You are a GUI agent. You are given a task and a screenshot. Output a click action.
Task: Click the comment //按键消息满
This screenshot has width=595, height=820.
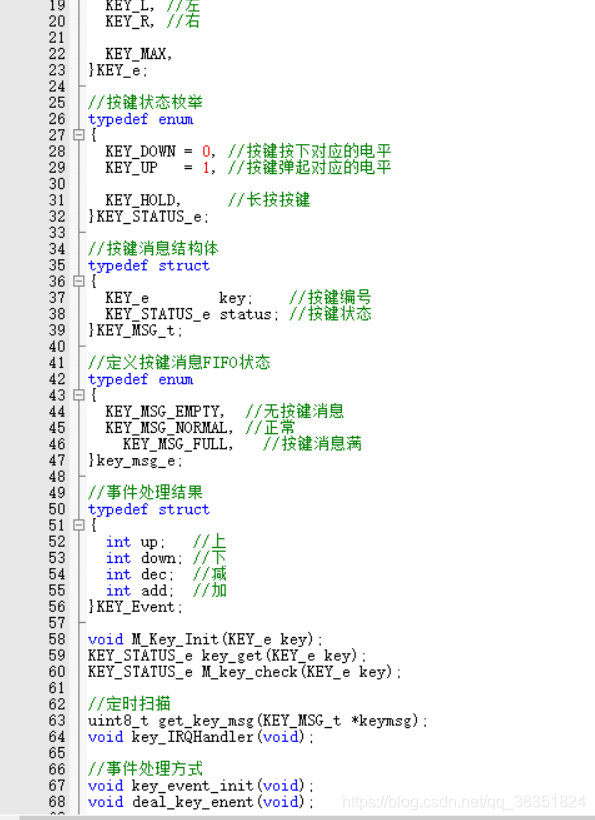click(313, 443)
